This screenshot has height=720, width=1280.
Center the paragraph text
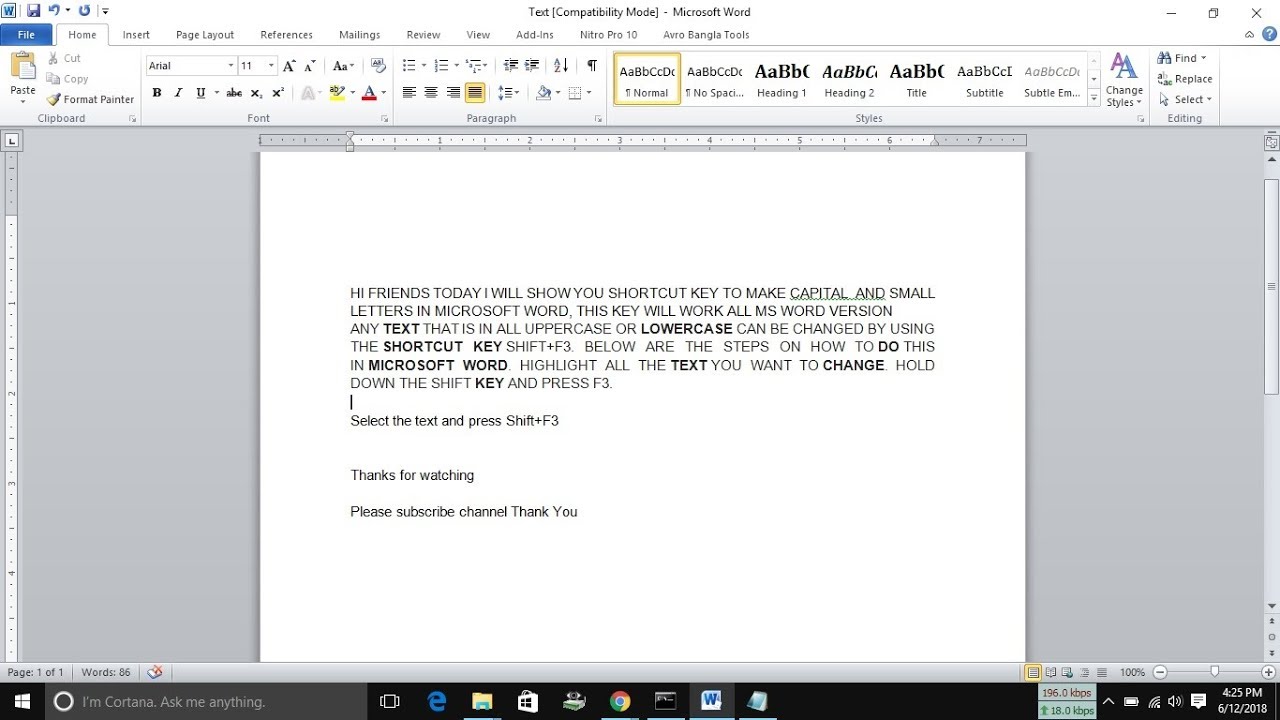[431, 93]
